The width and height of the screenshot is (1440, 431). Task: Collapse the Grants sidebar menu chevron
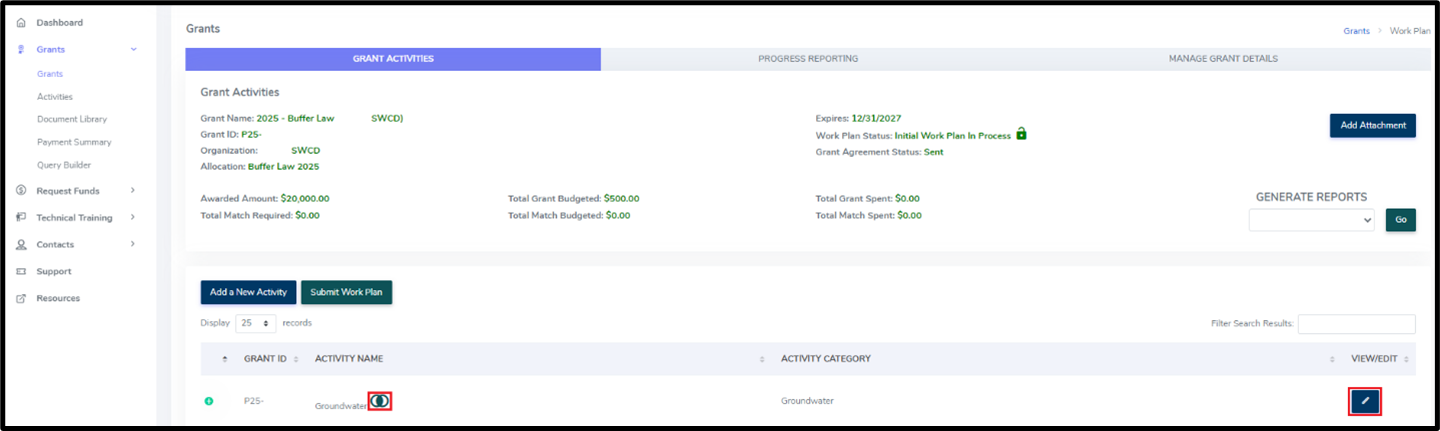pyautogui.click(x=133, y=48)
